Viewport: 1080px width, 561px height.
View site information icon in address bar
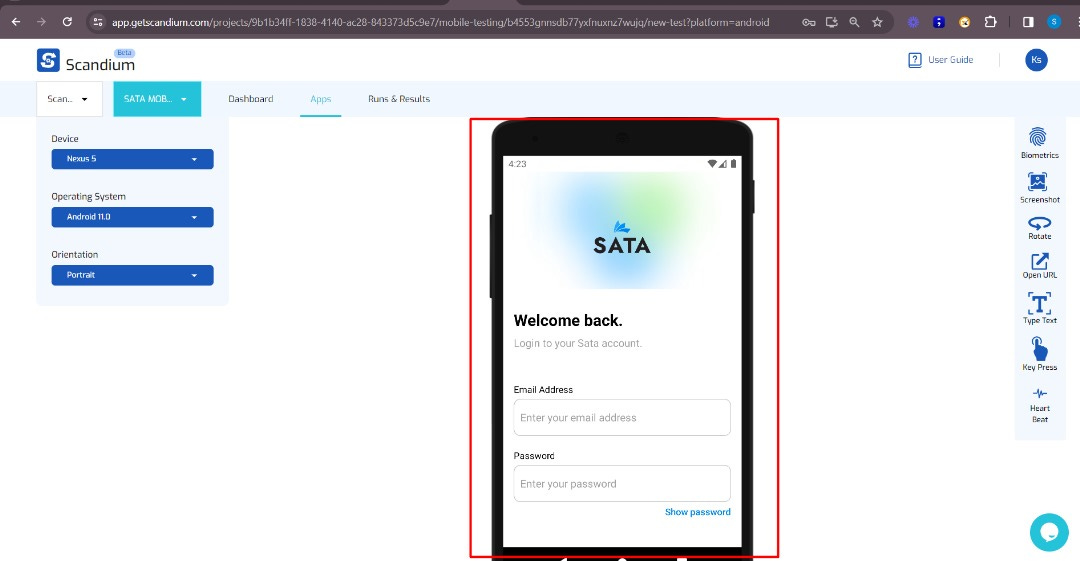coord(98,22)
